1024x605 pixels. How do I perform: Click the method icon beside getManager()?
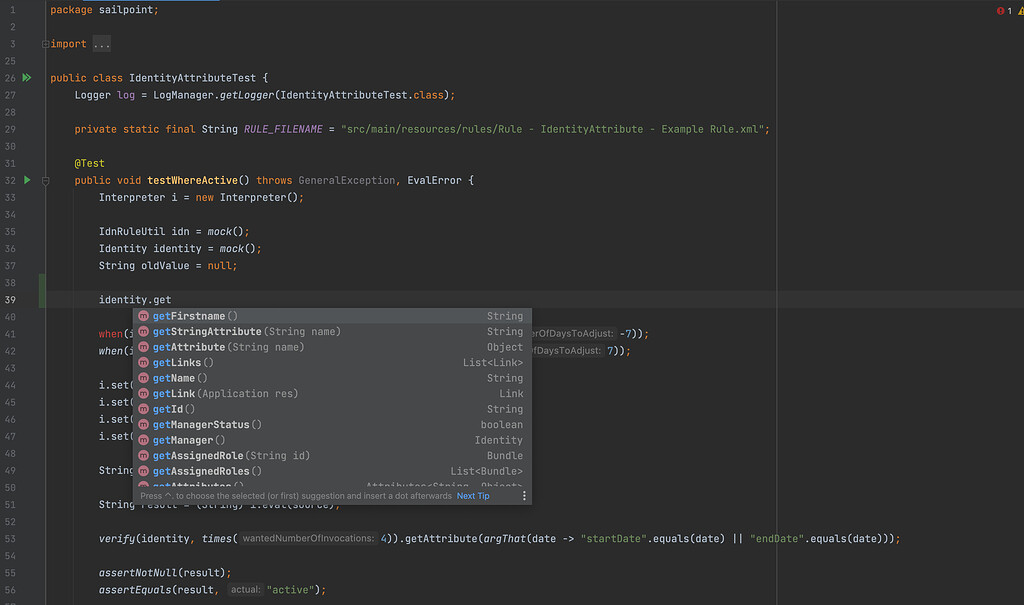coord(145,440)
